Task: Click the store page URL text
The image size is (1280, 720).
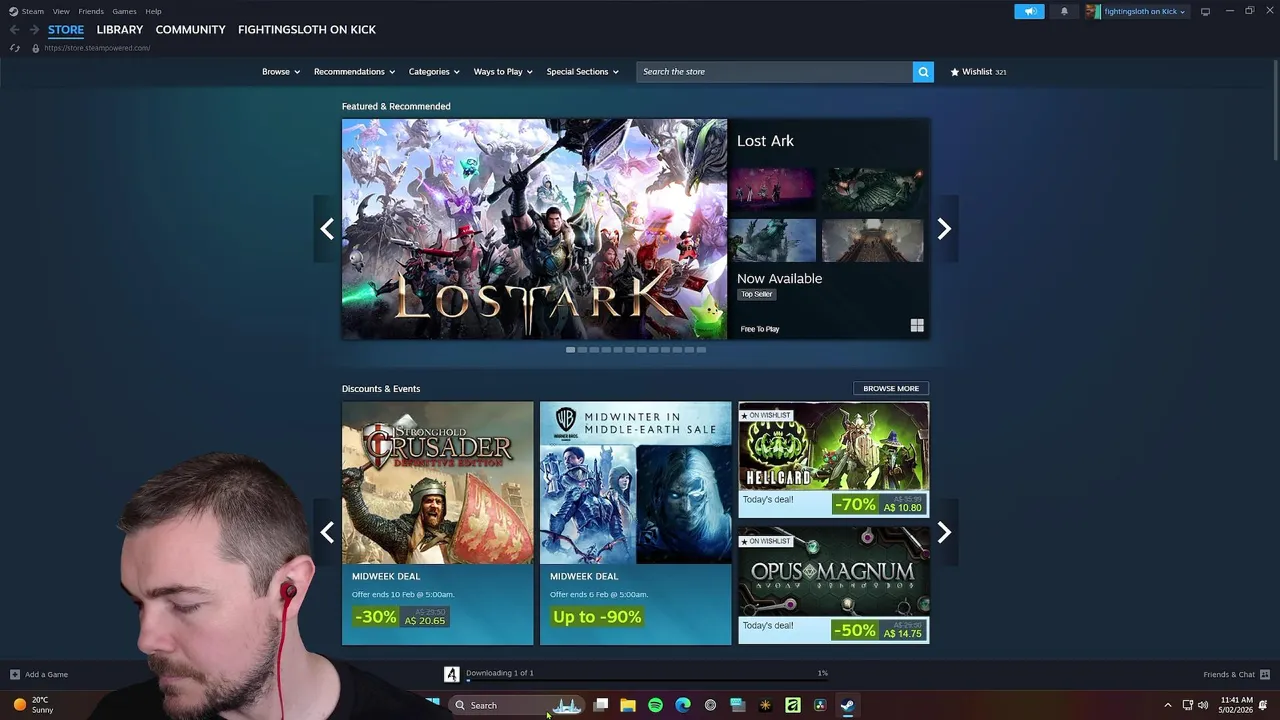Action: [97, 48]
